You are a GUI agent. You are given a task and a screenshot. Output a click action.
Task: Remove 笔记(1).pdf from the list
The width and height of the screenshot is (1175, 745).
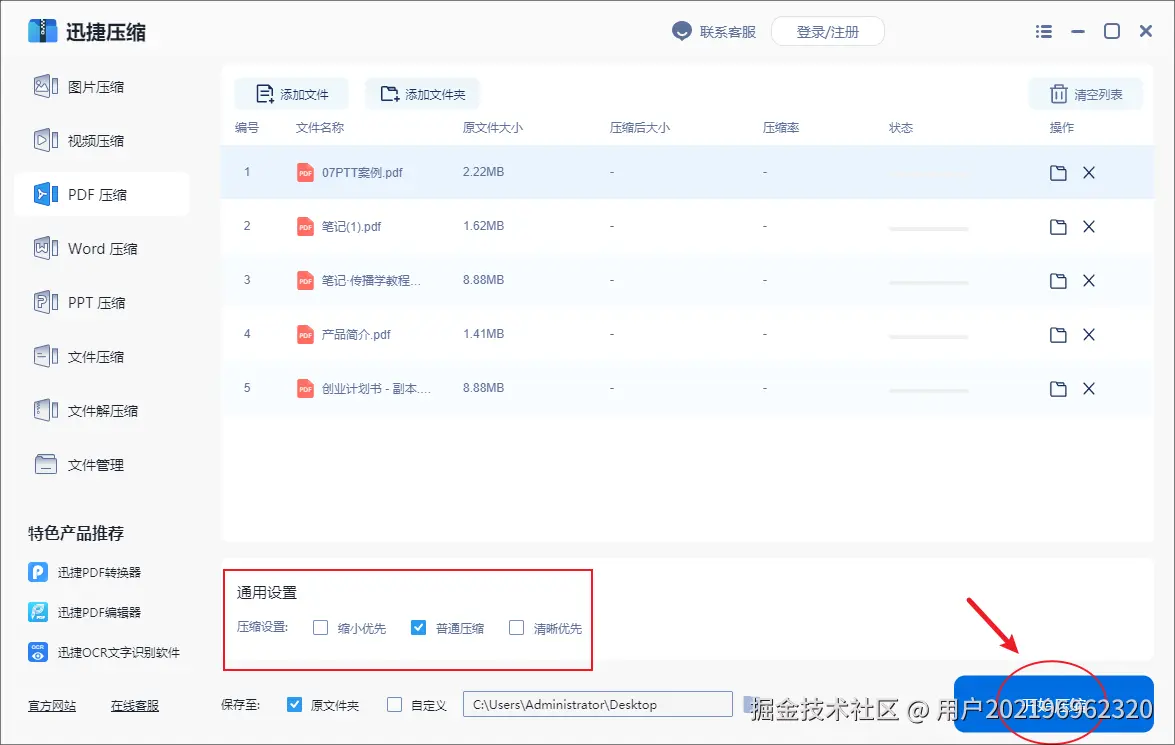pyautogui.click(x=1089, y=227)
